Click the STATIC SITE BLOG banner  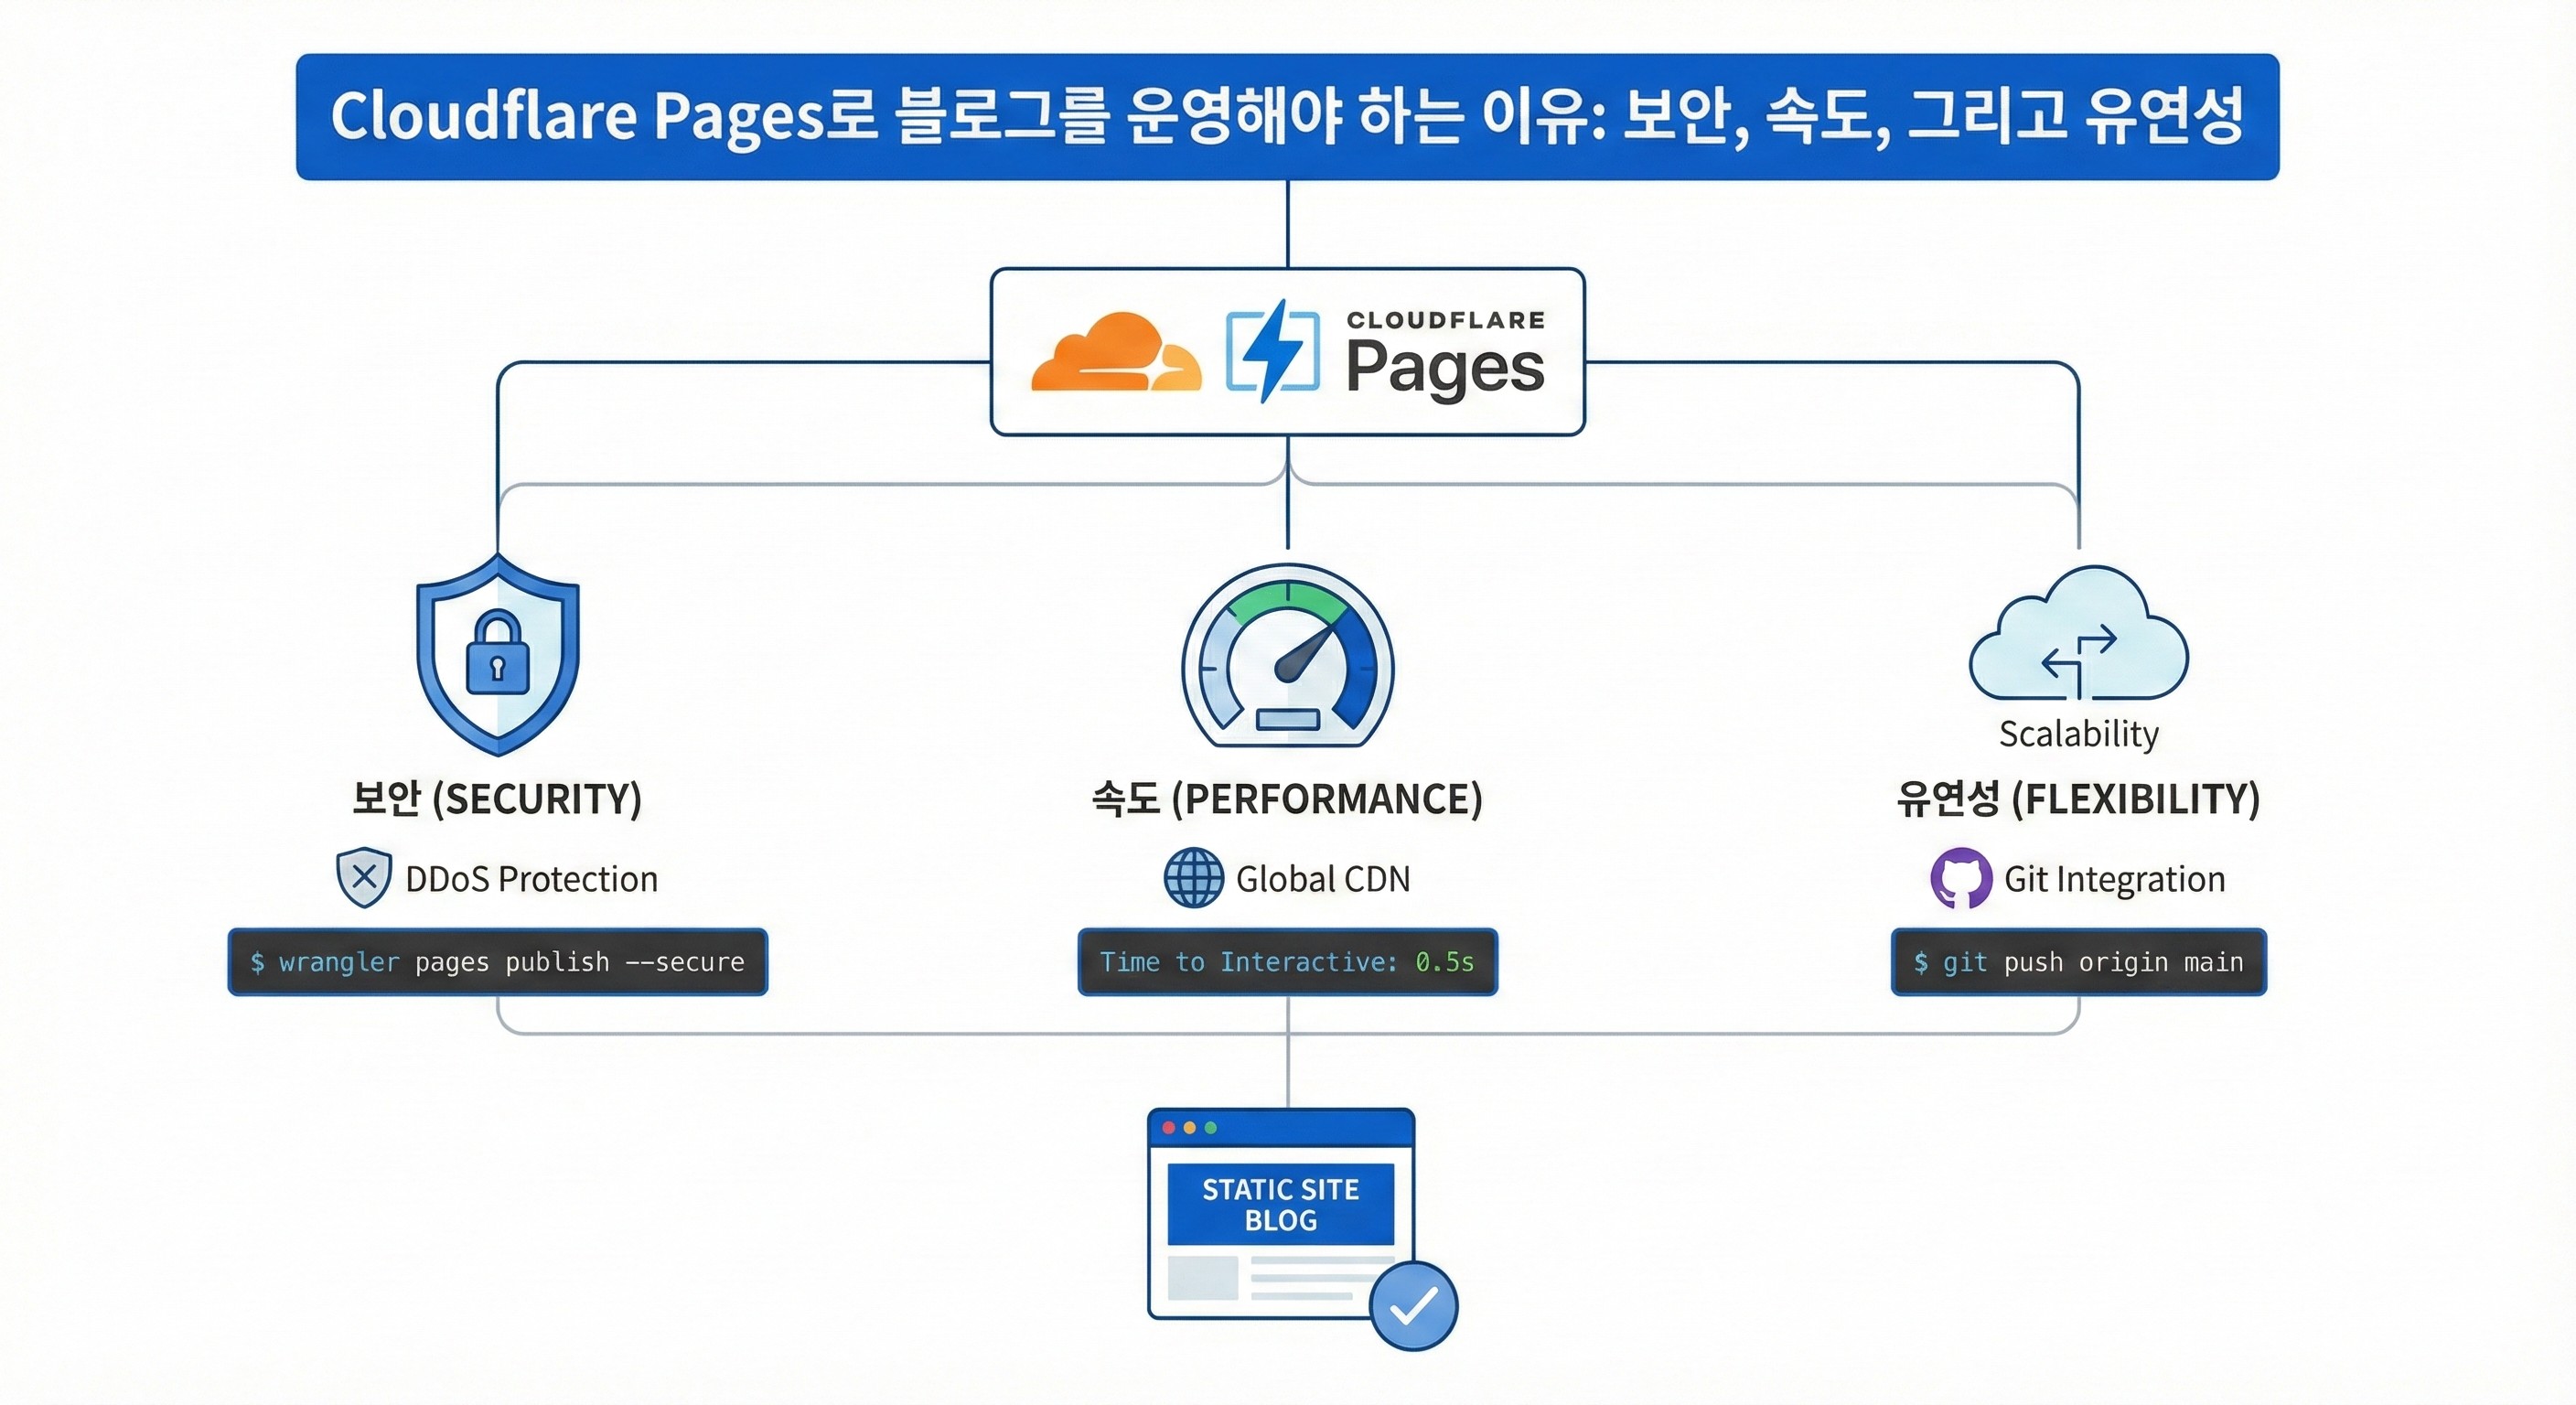click(1282, 1205)
